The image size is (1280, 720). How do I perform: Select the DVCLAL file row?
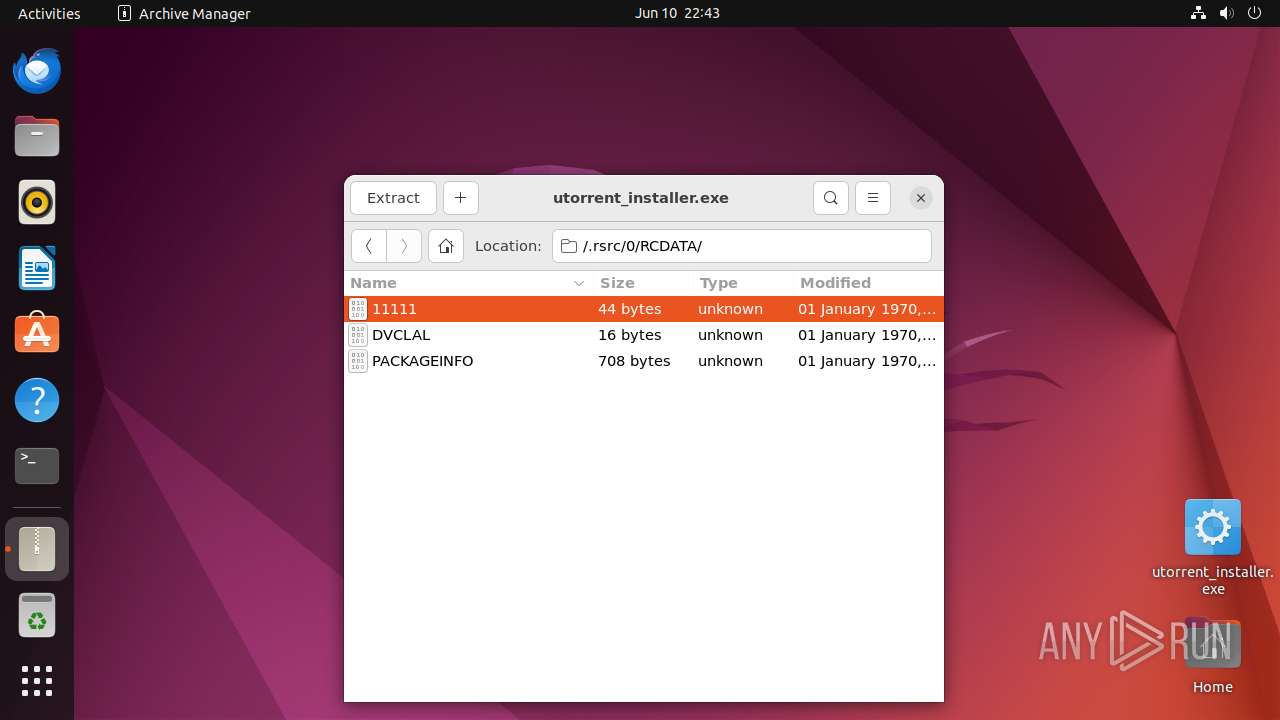click(644, 335)
